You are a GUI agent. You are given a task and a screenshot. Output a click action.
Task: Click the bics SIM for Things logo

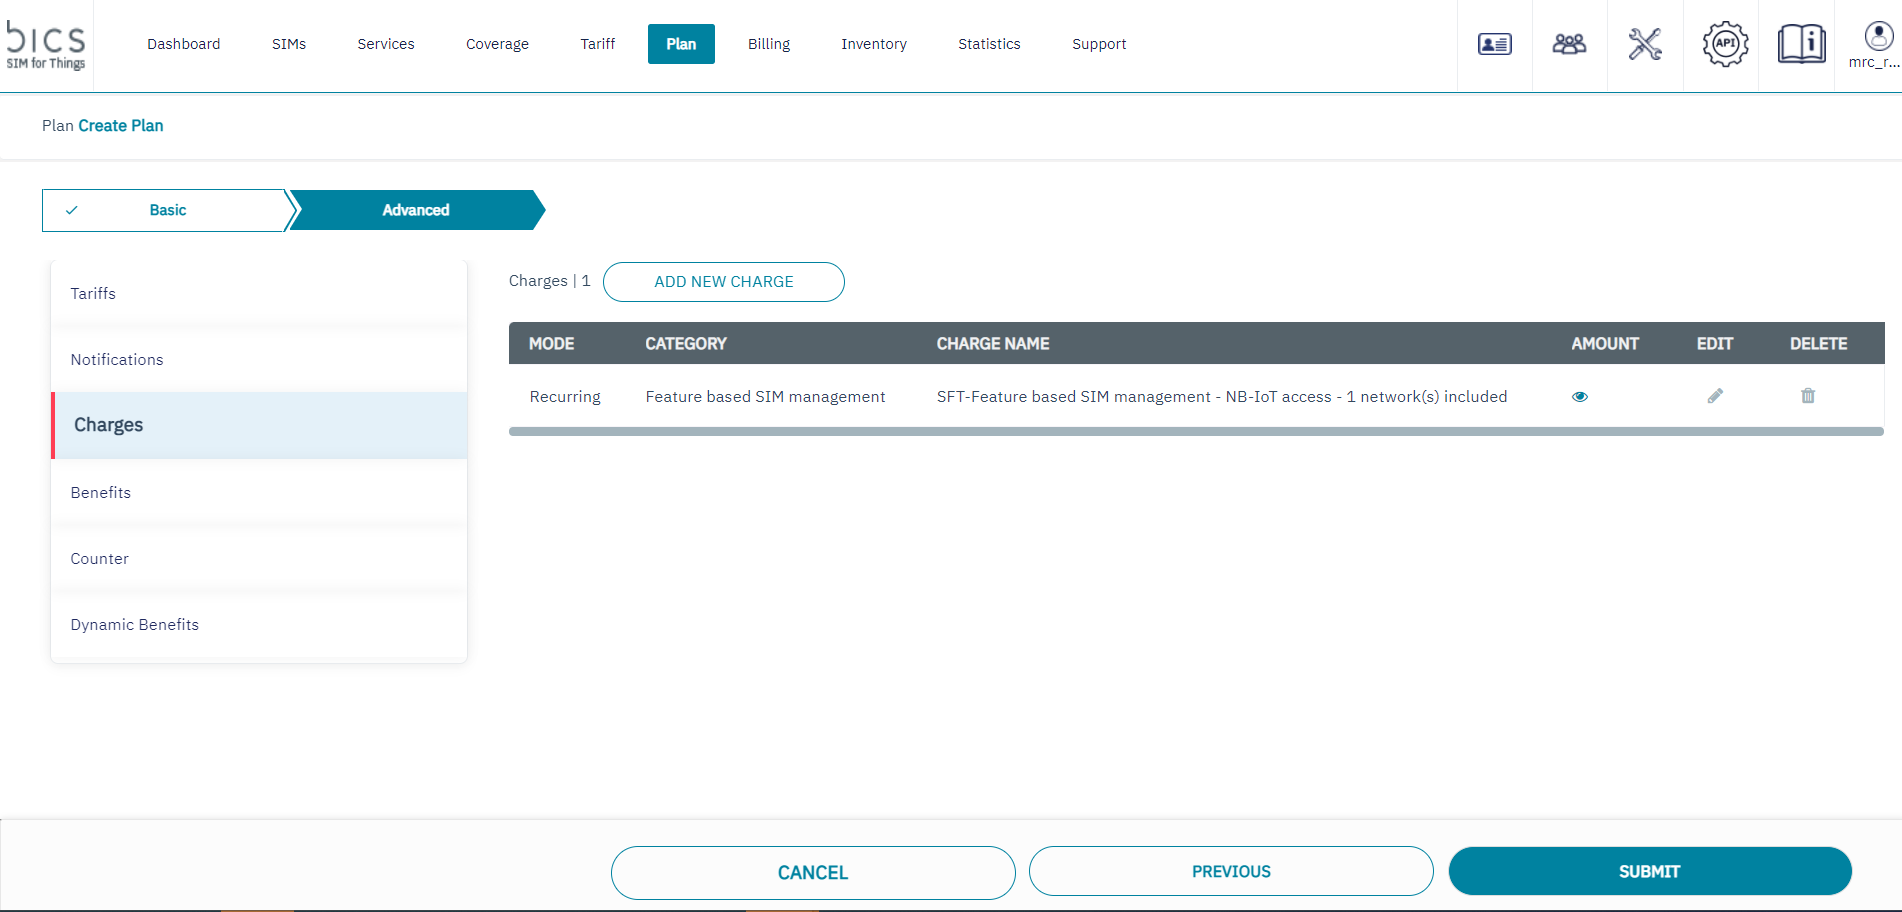tap(46, 45)
